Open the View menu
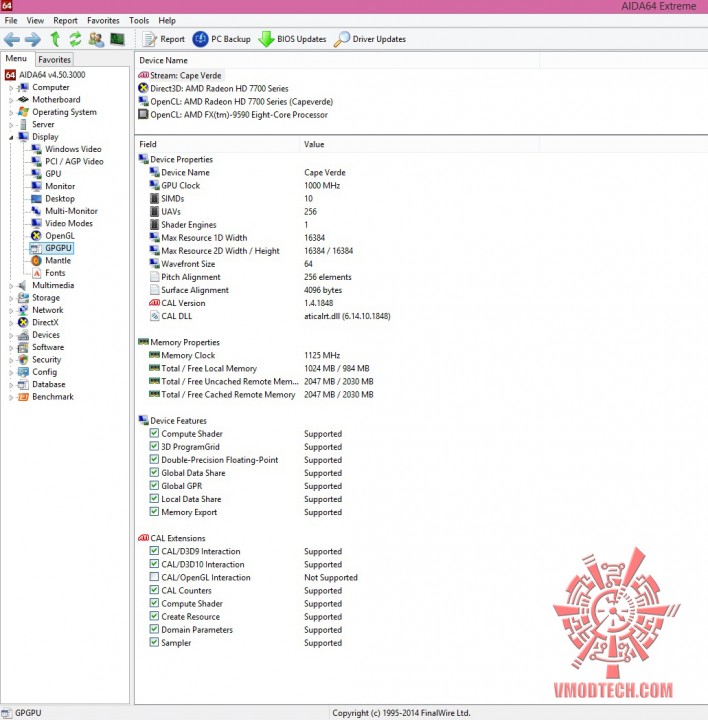 point(35,21)
